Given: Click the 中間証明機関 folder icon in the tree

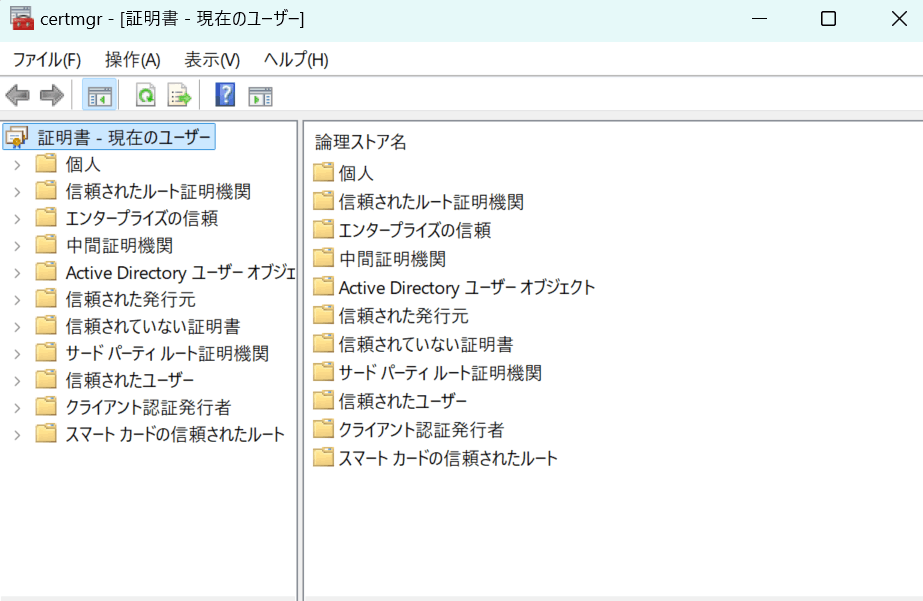Looking at the screenshot, I should [x=46, y=244].
